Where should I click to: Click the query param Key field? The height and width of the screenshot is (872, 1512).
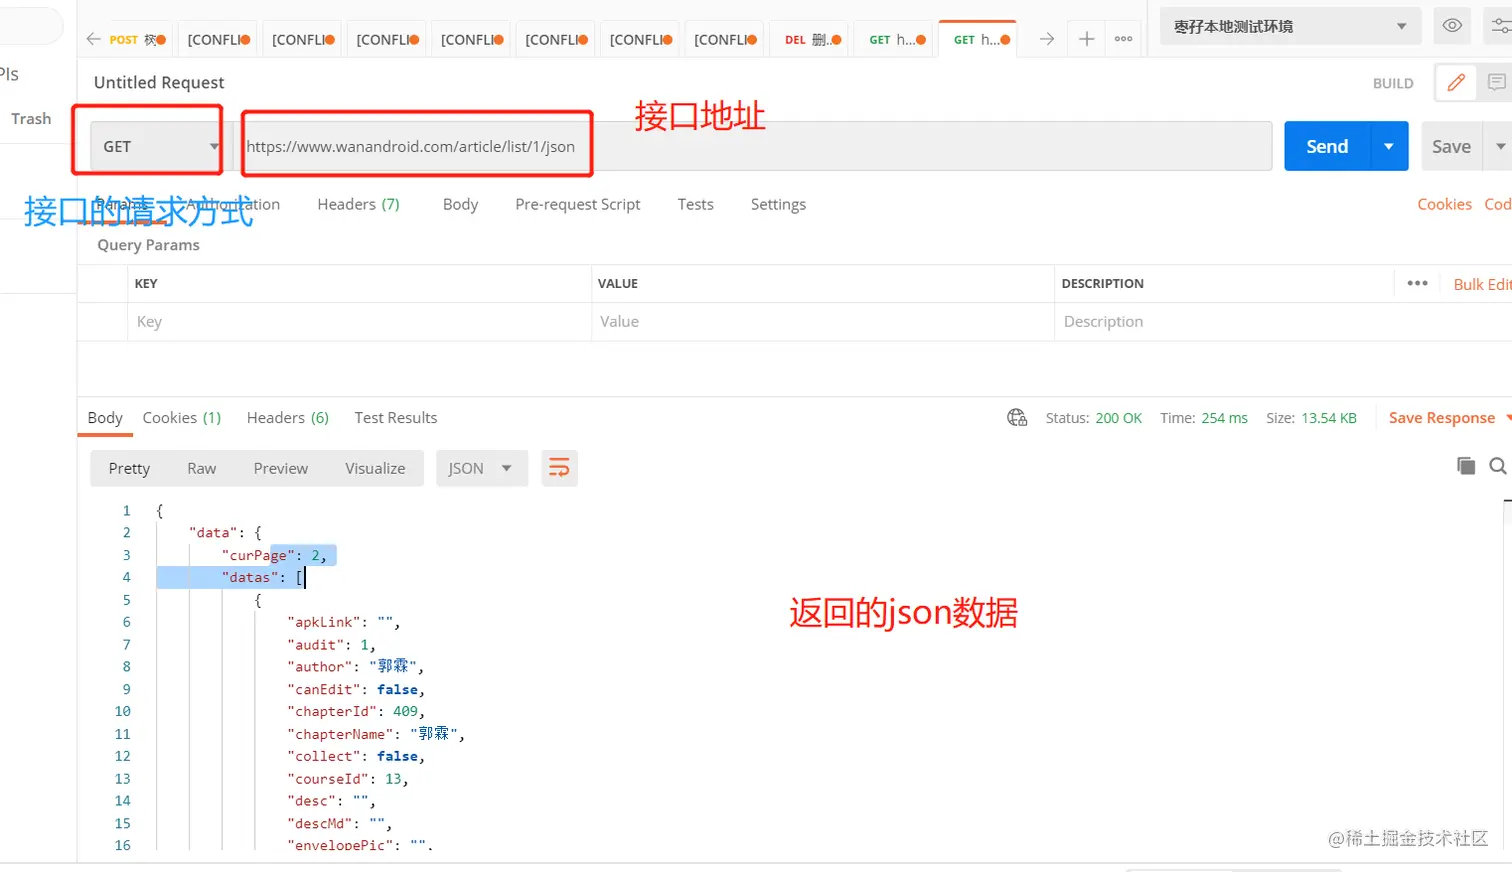point(359,321)
